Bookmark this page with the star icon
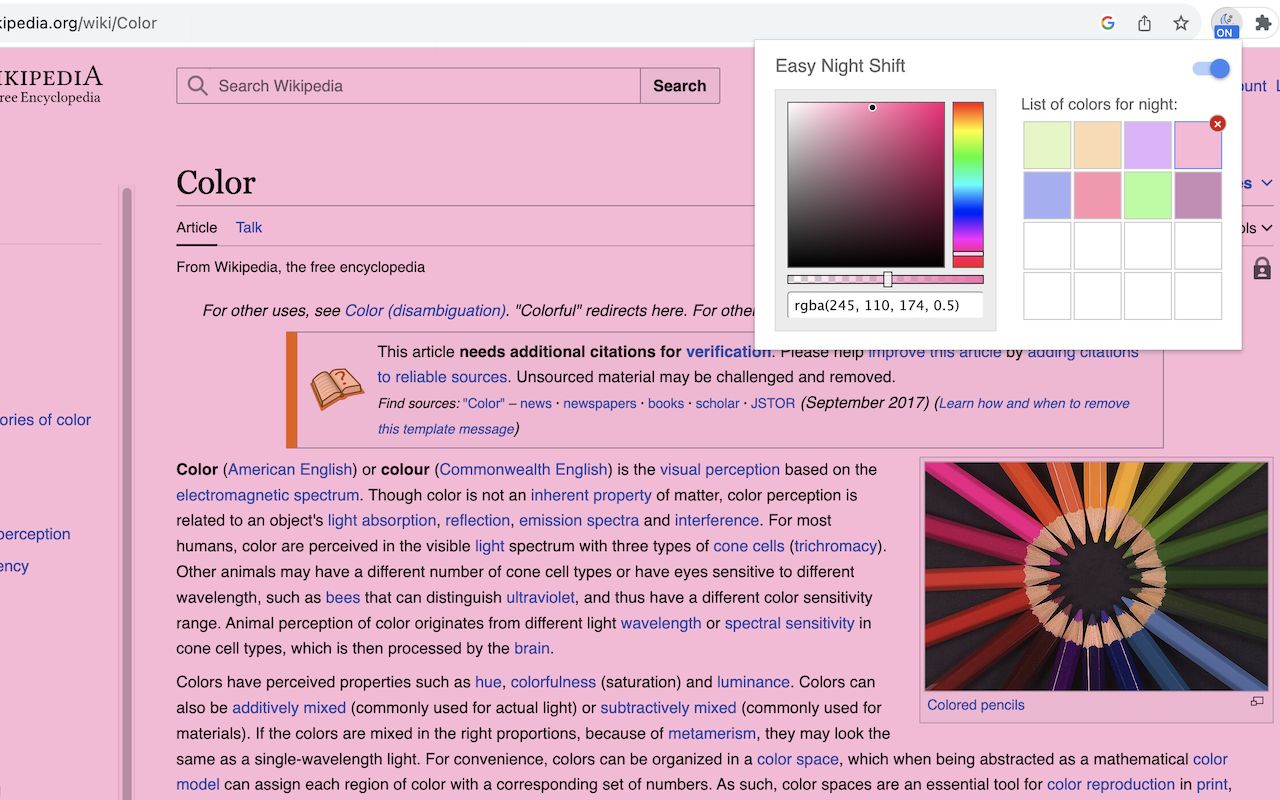This screenshot has height=800, width=1280. tap(1181, 23)
